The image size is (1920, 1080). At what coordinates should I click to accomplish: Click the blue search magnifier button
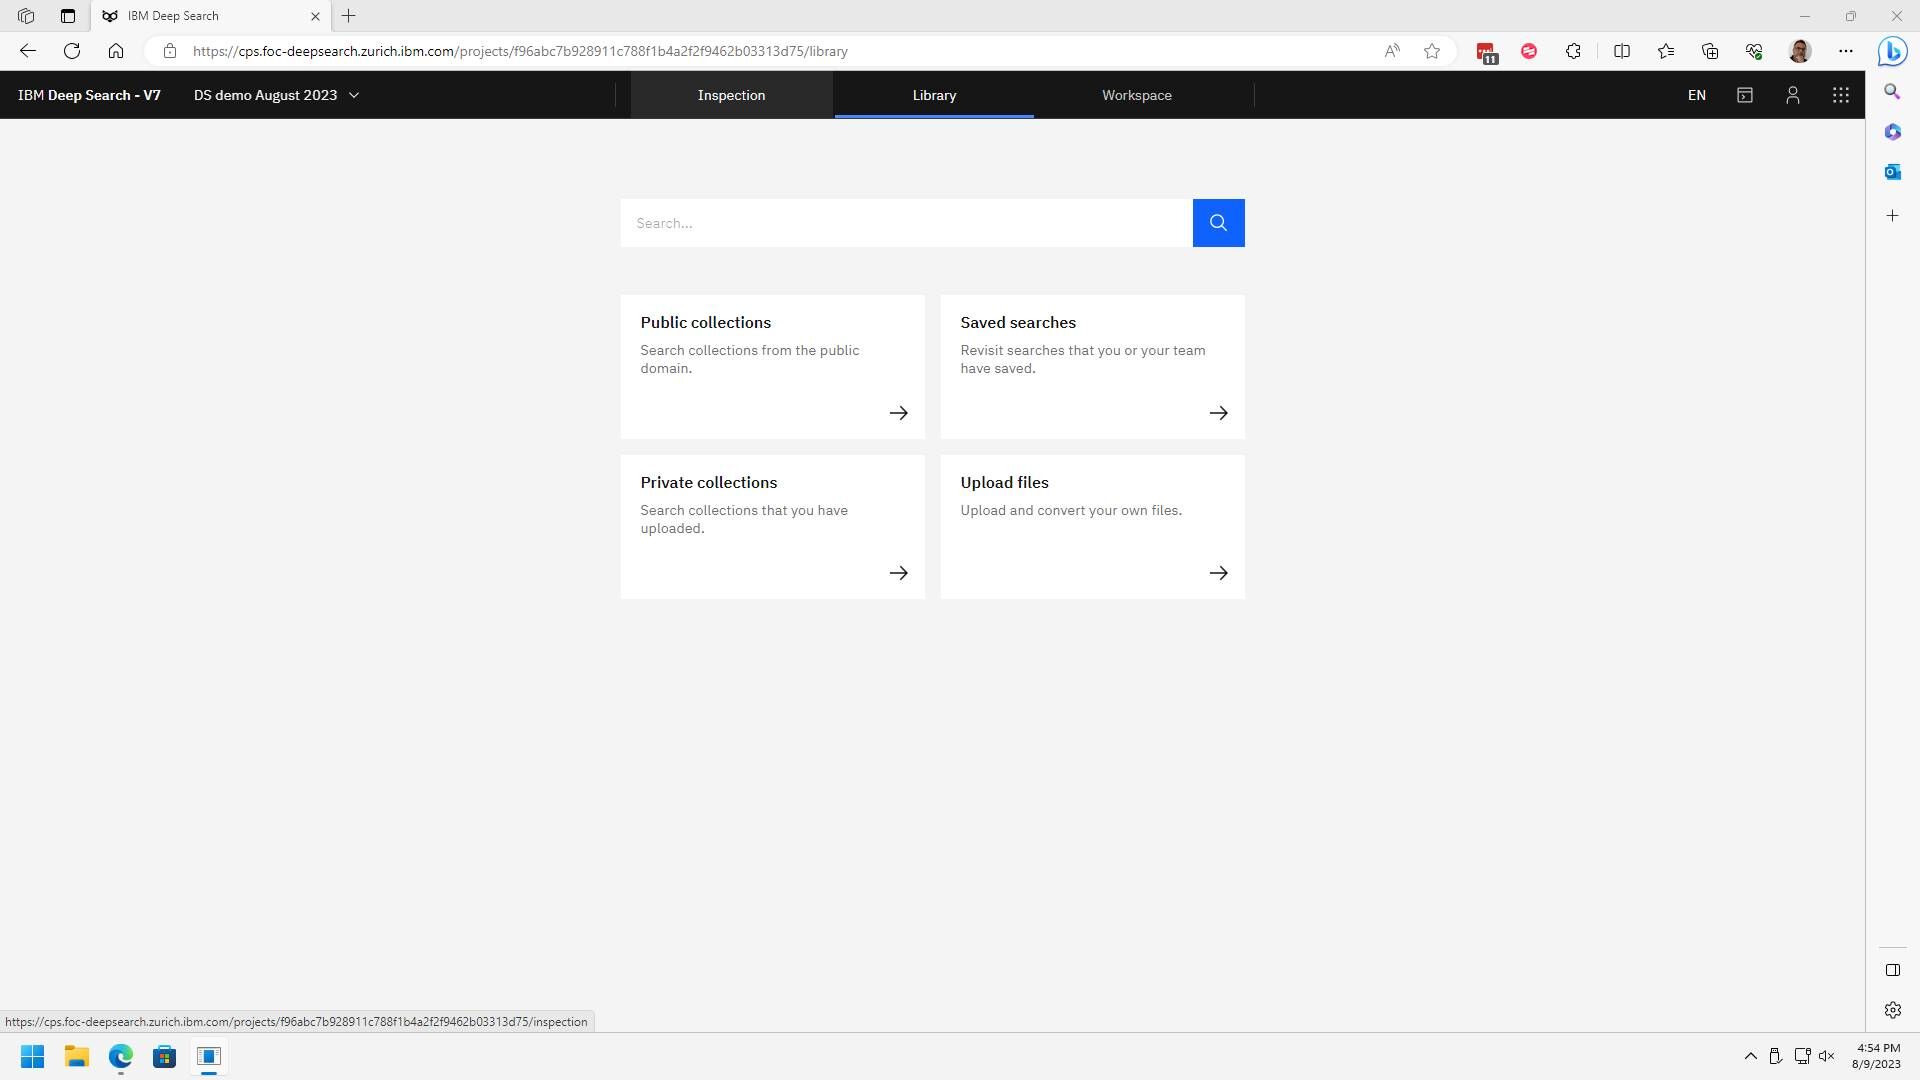pos(1218,223)
